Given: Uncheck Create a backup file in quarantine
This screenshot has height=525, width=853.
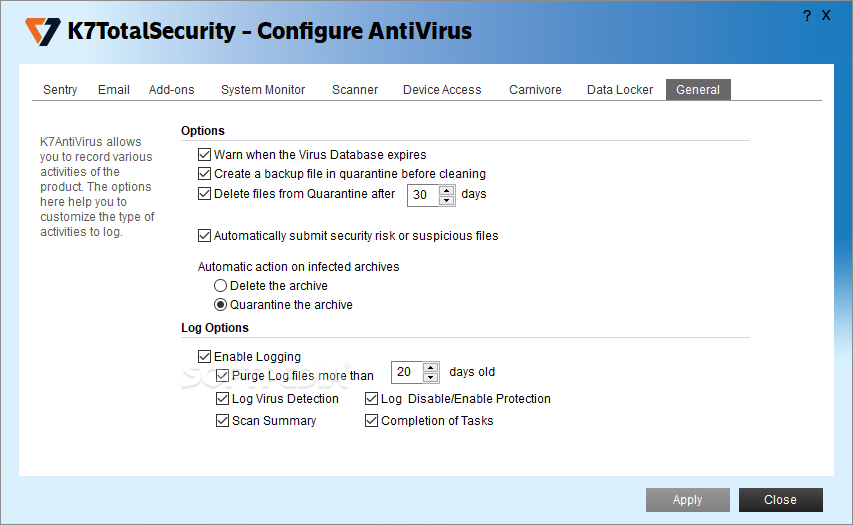Looking at the screenshot, I should click(205, 174).
